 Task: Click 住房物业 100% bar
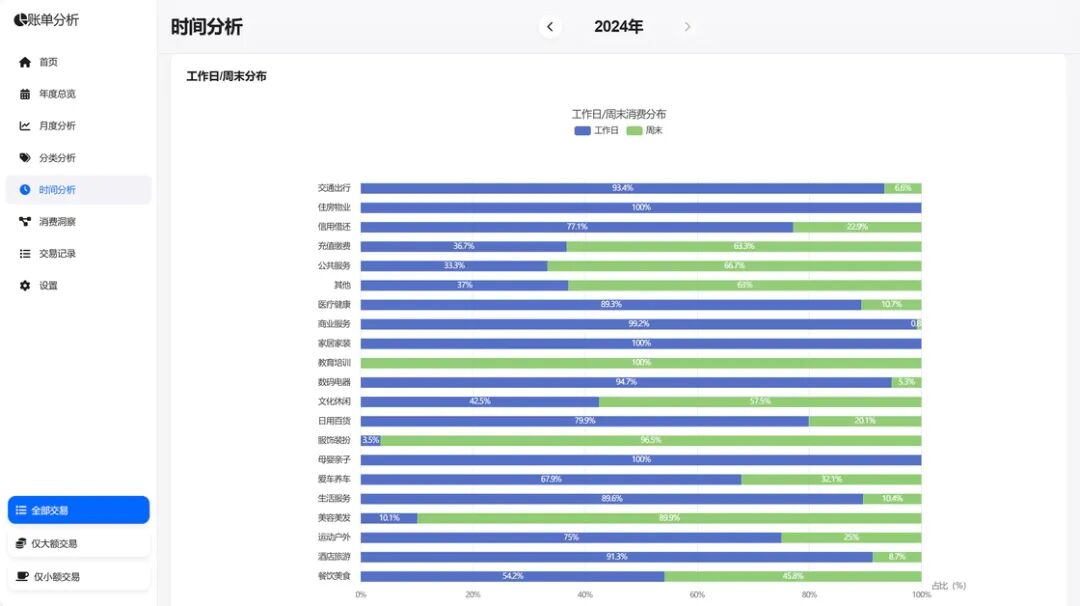pos(641,207)
